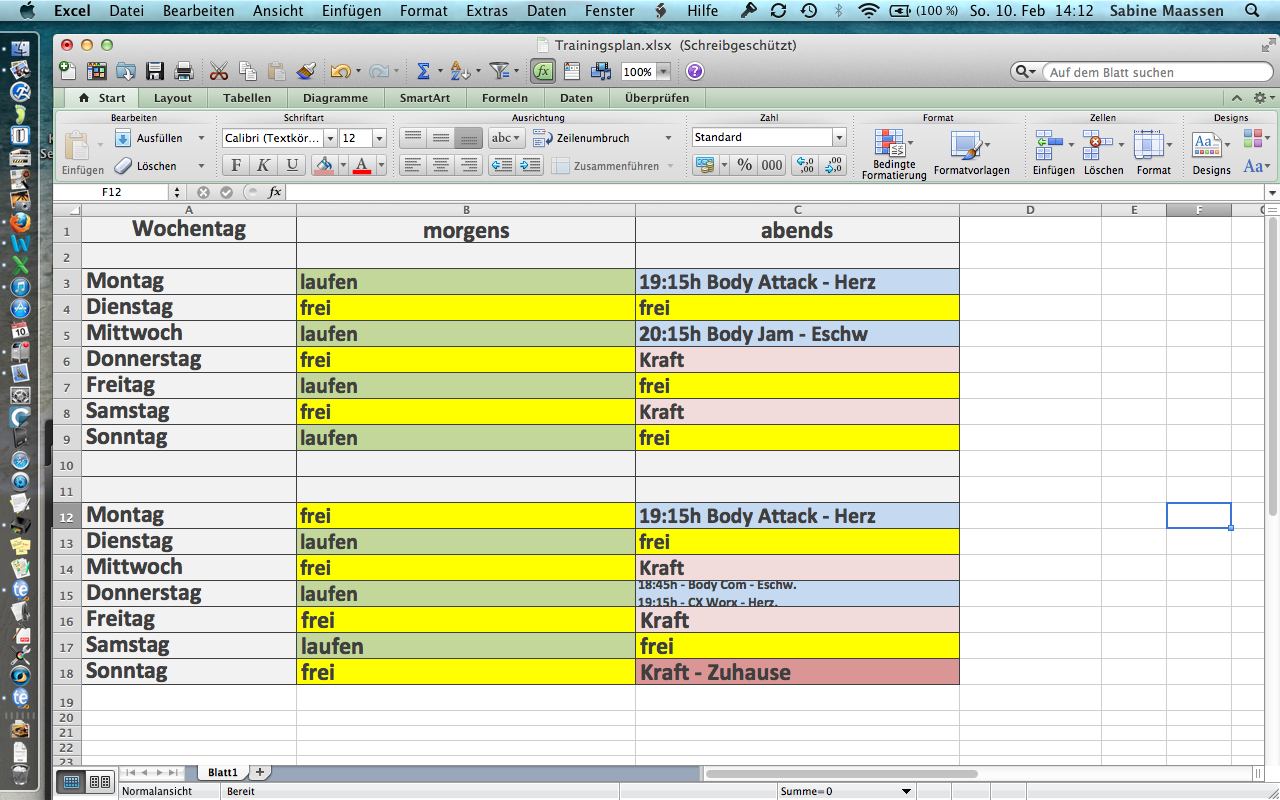The image size is (1280, 800).
Task: Select the Format Painter brush icon
Action: [x=306, y=71]
